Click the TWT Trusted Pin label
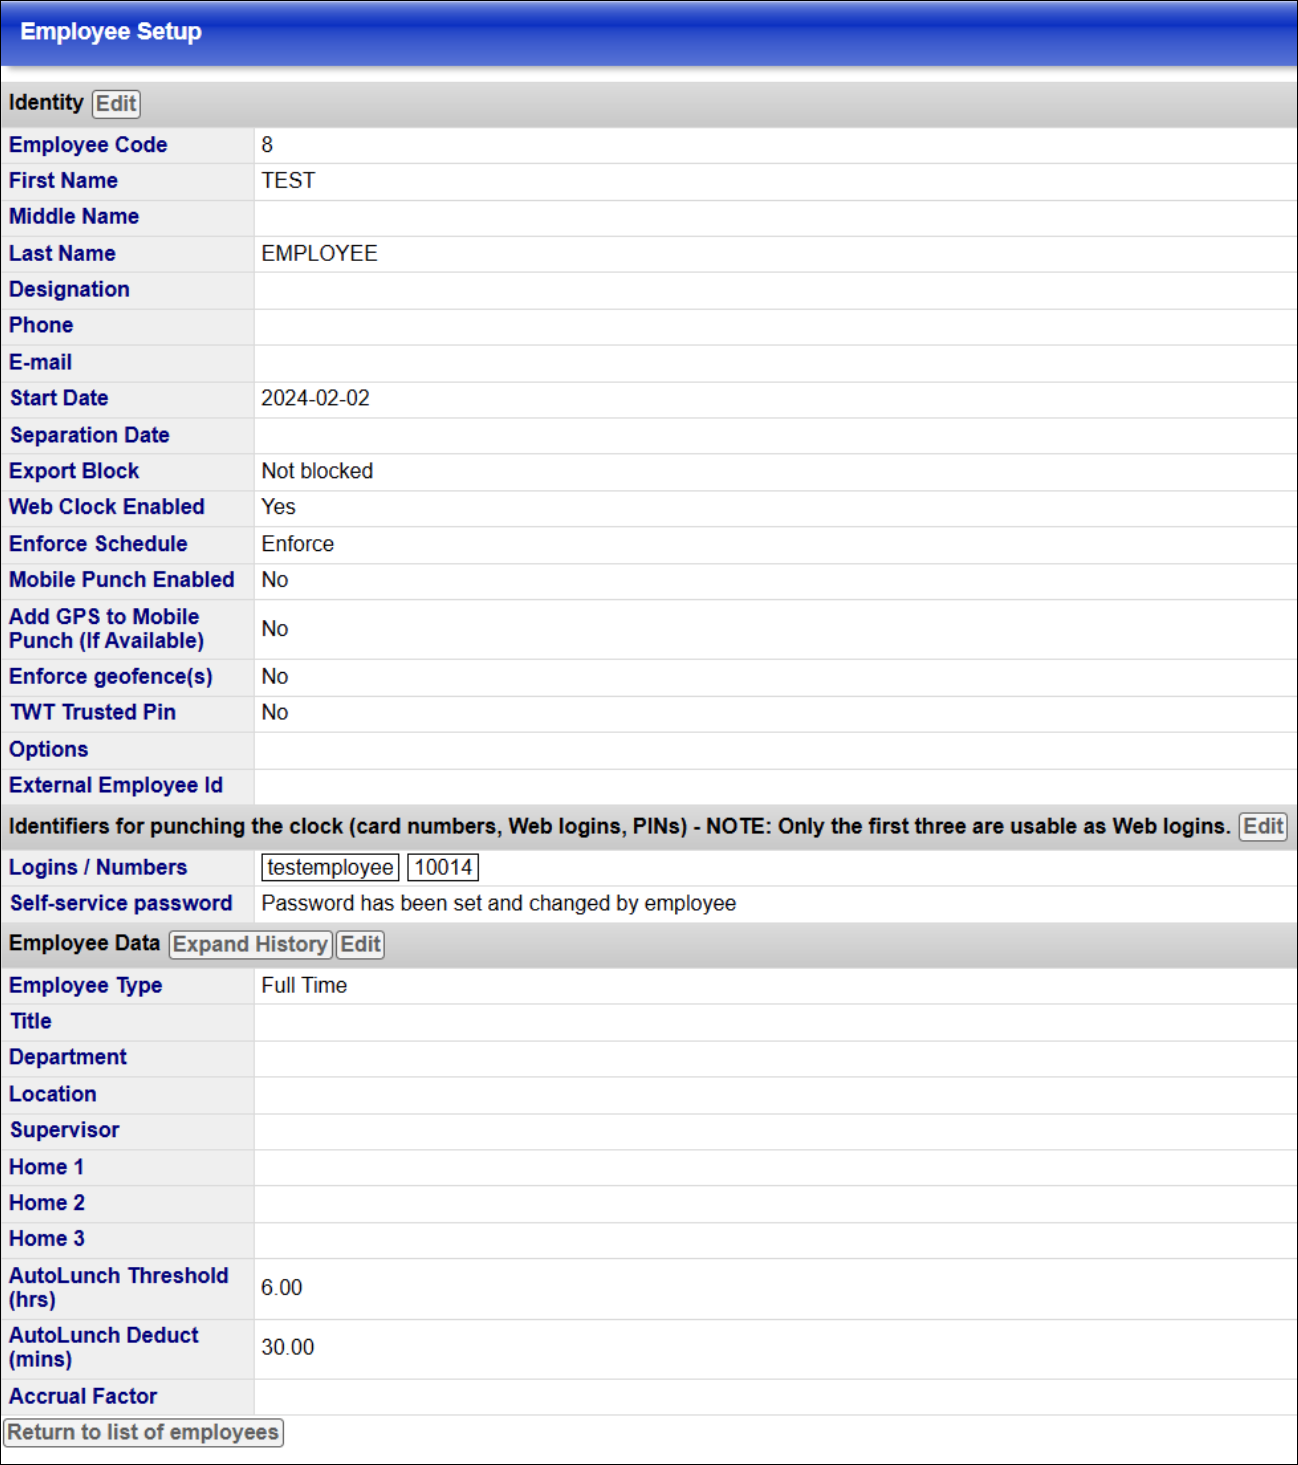The width and height of the screenshot is (1298, 1465). (x=93, y=713)
